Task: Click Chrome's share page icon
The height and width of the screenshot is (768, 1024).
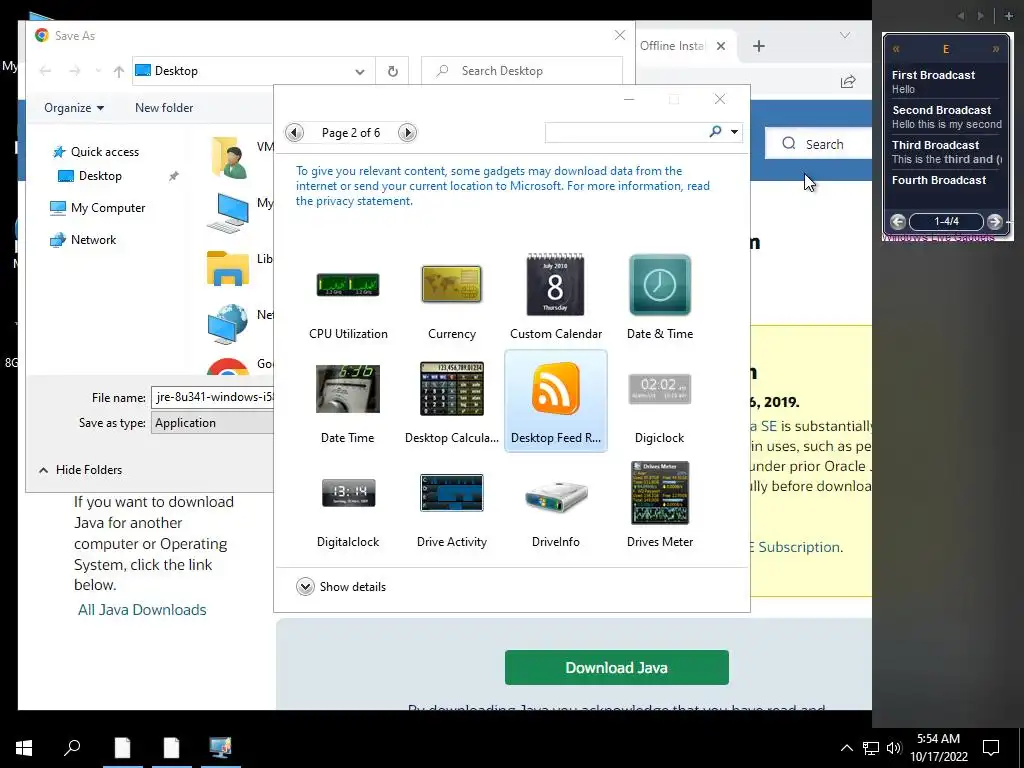Action: [848, 82]
